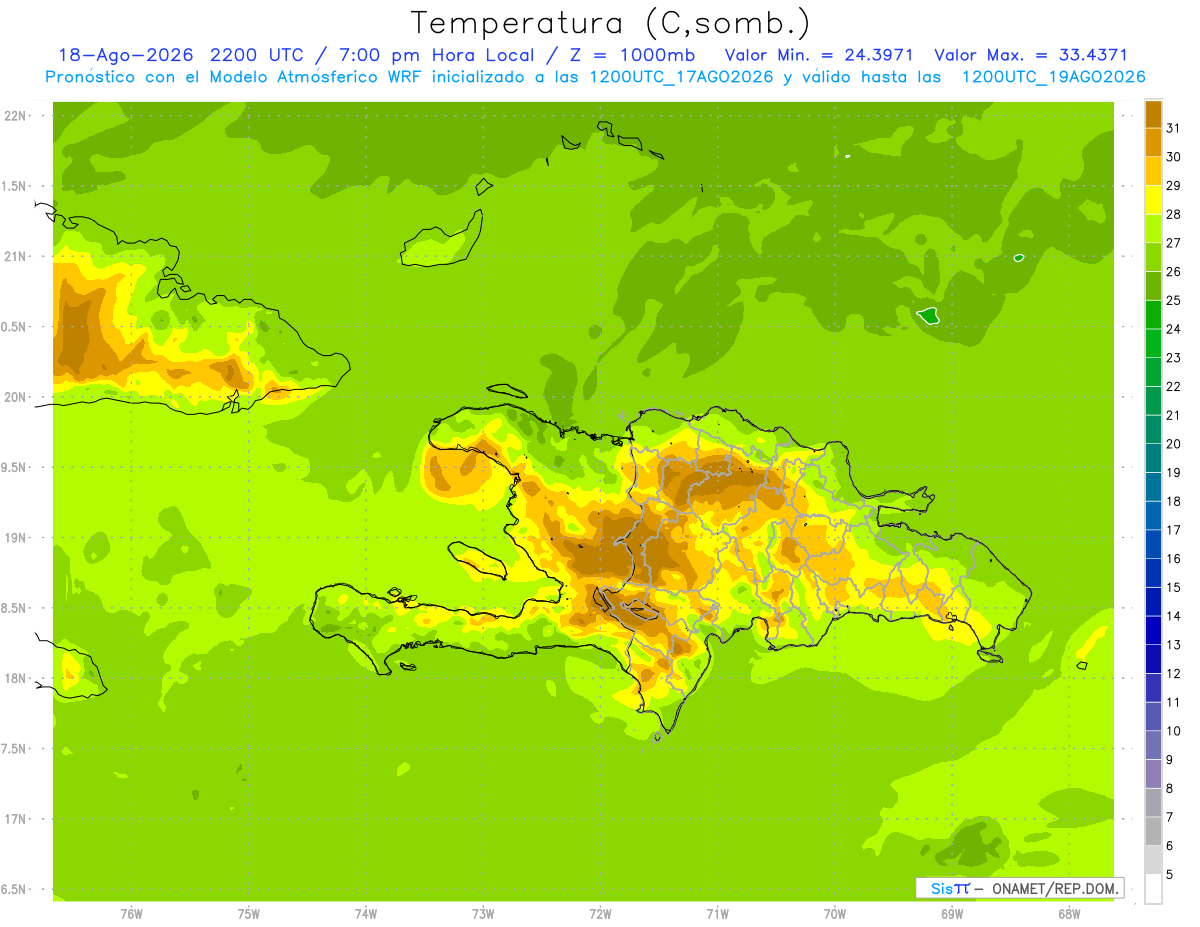Click the "0.5N" latitude label
This screenshot has height=927, width=1200.
tap(13, 327)
